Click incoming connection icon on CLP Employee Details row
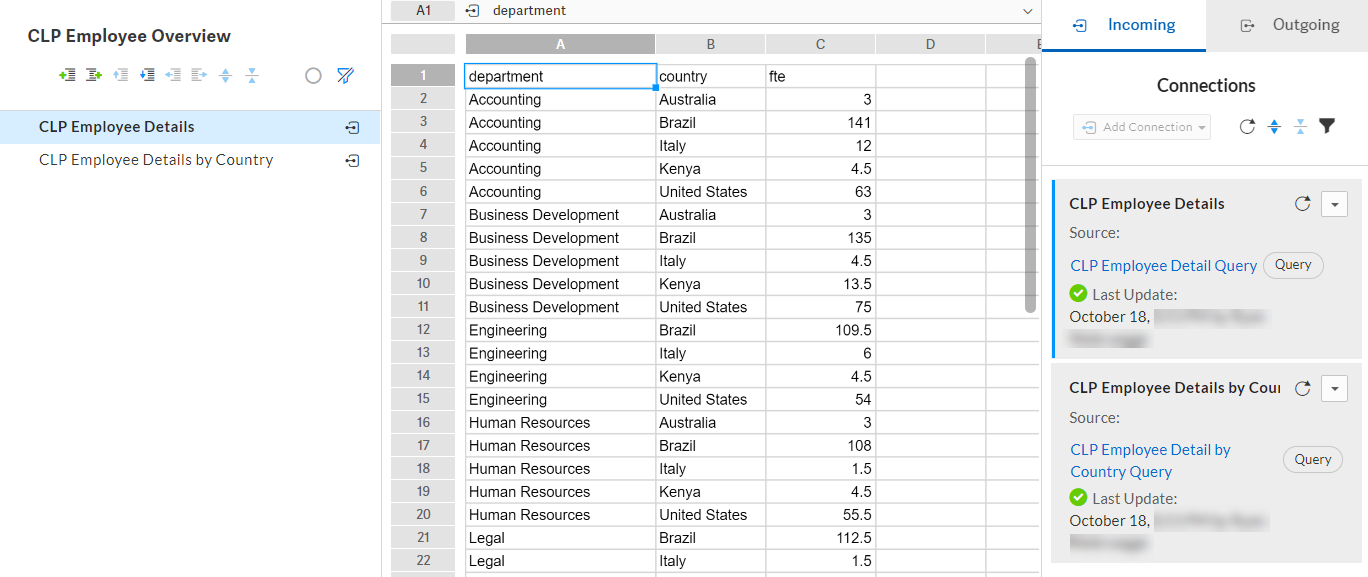The height and width of the screenshot is (577, 1368). pos(352,128)
